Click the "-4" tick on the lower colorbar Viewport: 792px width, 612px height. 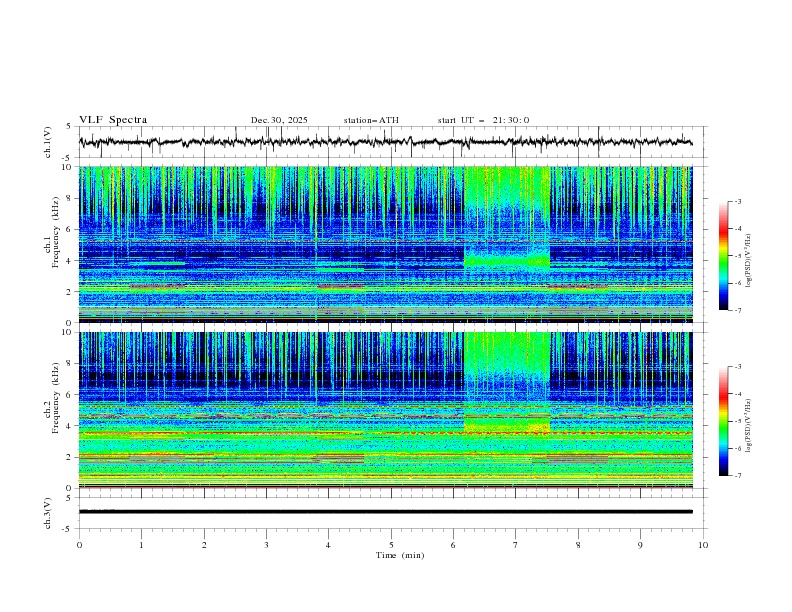tap(737, 394)
